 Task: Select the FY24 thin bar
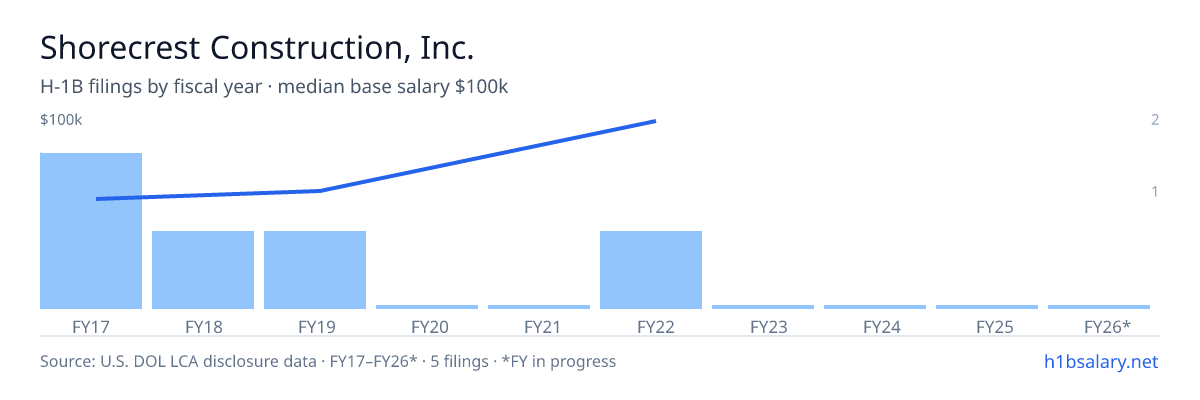point(875,307)
